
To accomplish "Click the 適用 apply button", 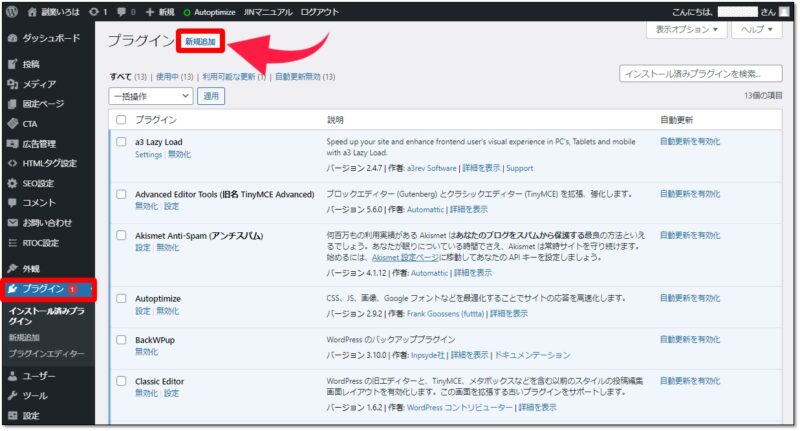I will tap(211, 96).
